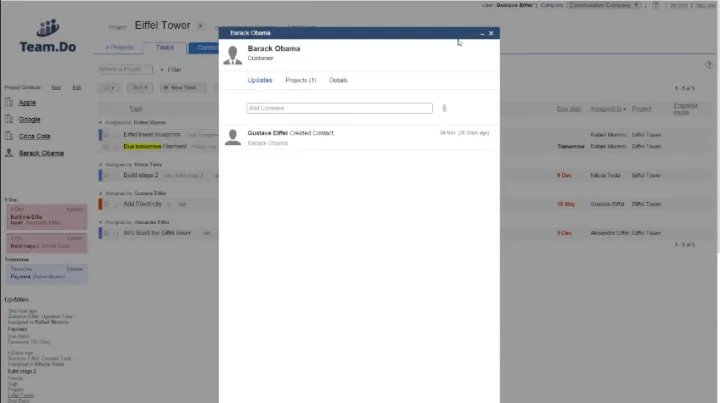Open the Contacts tab in main view
Screen dimensions: 720x403
204,48
